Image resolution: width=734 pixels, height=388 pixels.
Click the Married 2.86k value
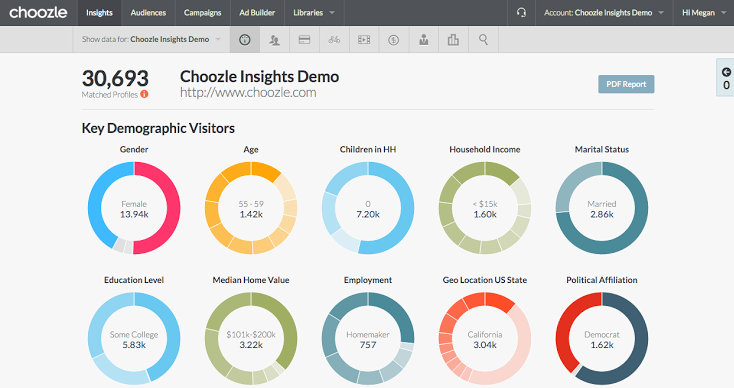coord(602,210)
